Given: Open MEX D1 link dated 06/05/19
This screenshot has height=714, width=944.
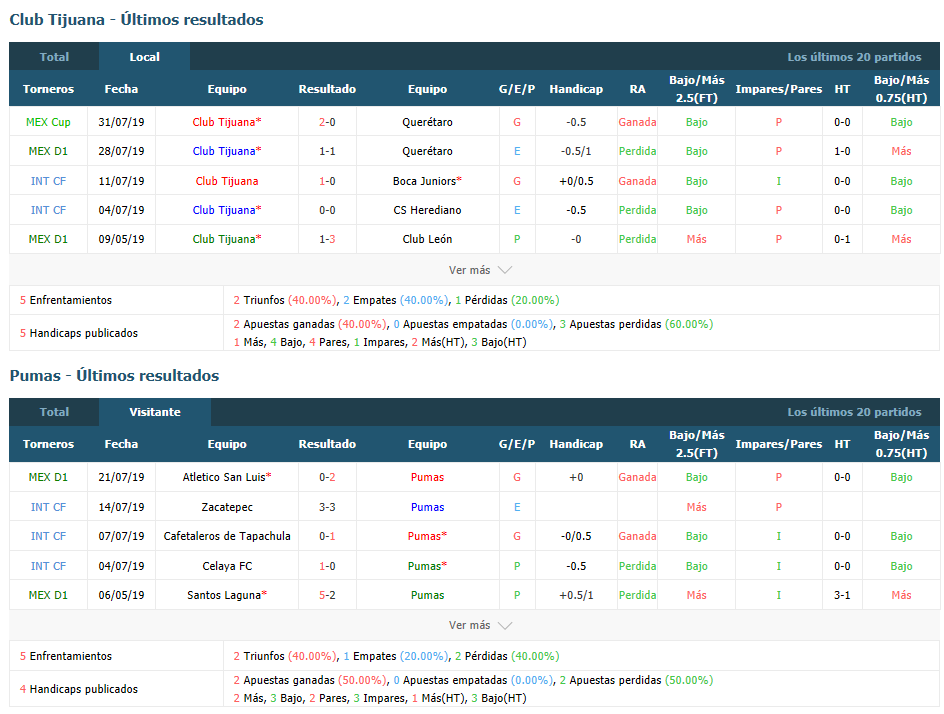Looking at the screenshot, I should [48, 595].
